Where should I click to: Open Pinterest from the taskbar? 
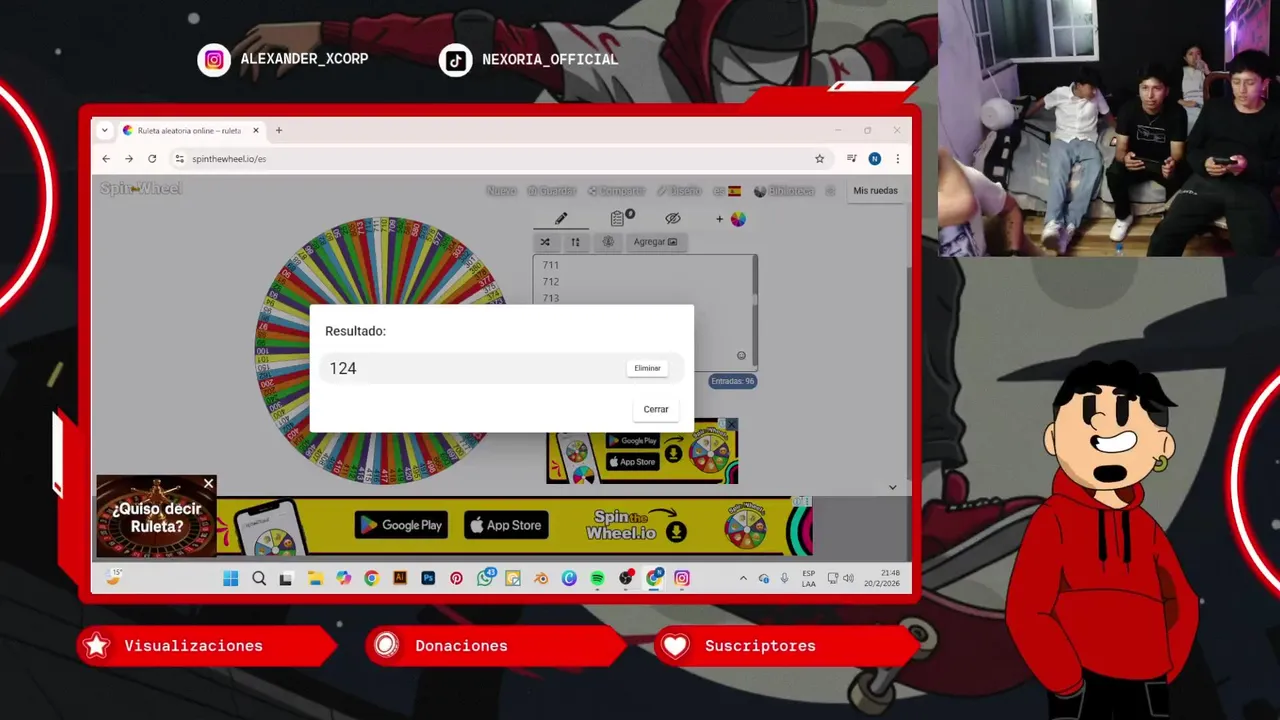pyautogui.click(x=456, y=578)
